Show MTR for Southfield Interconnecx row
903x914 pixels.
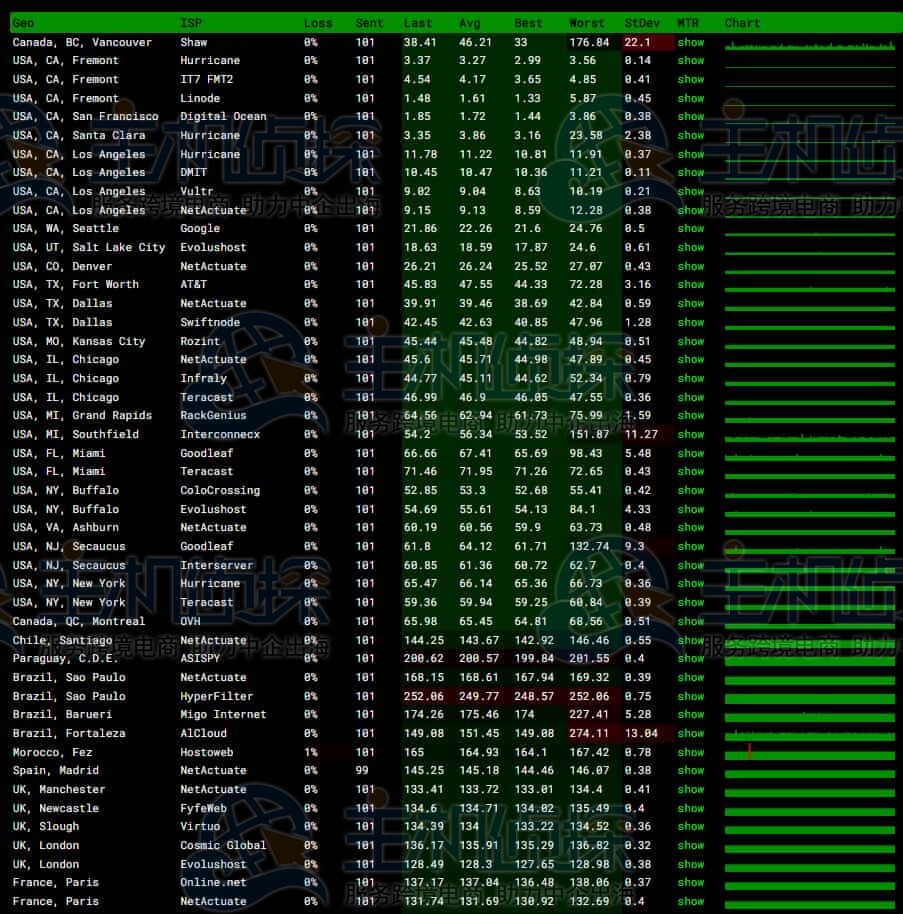(691, 434)
